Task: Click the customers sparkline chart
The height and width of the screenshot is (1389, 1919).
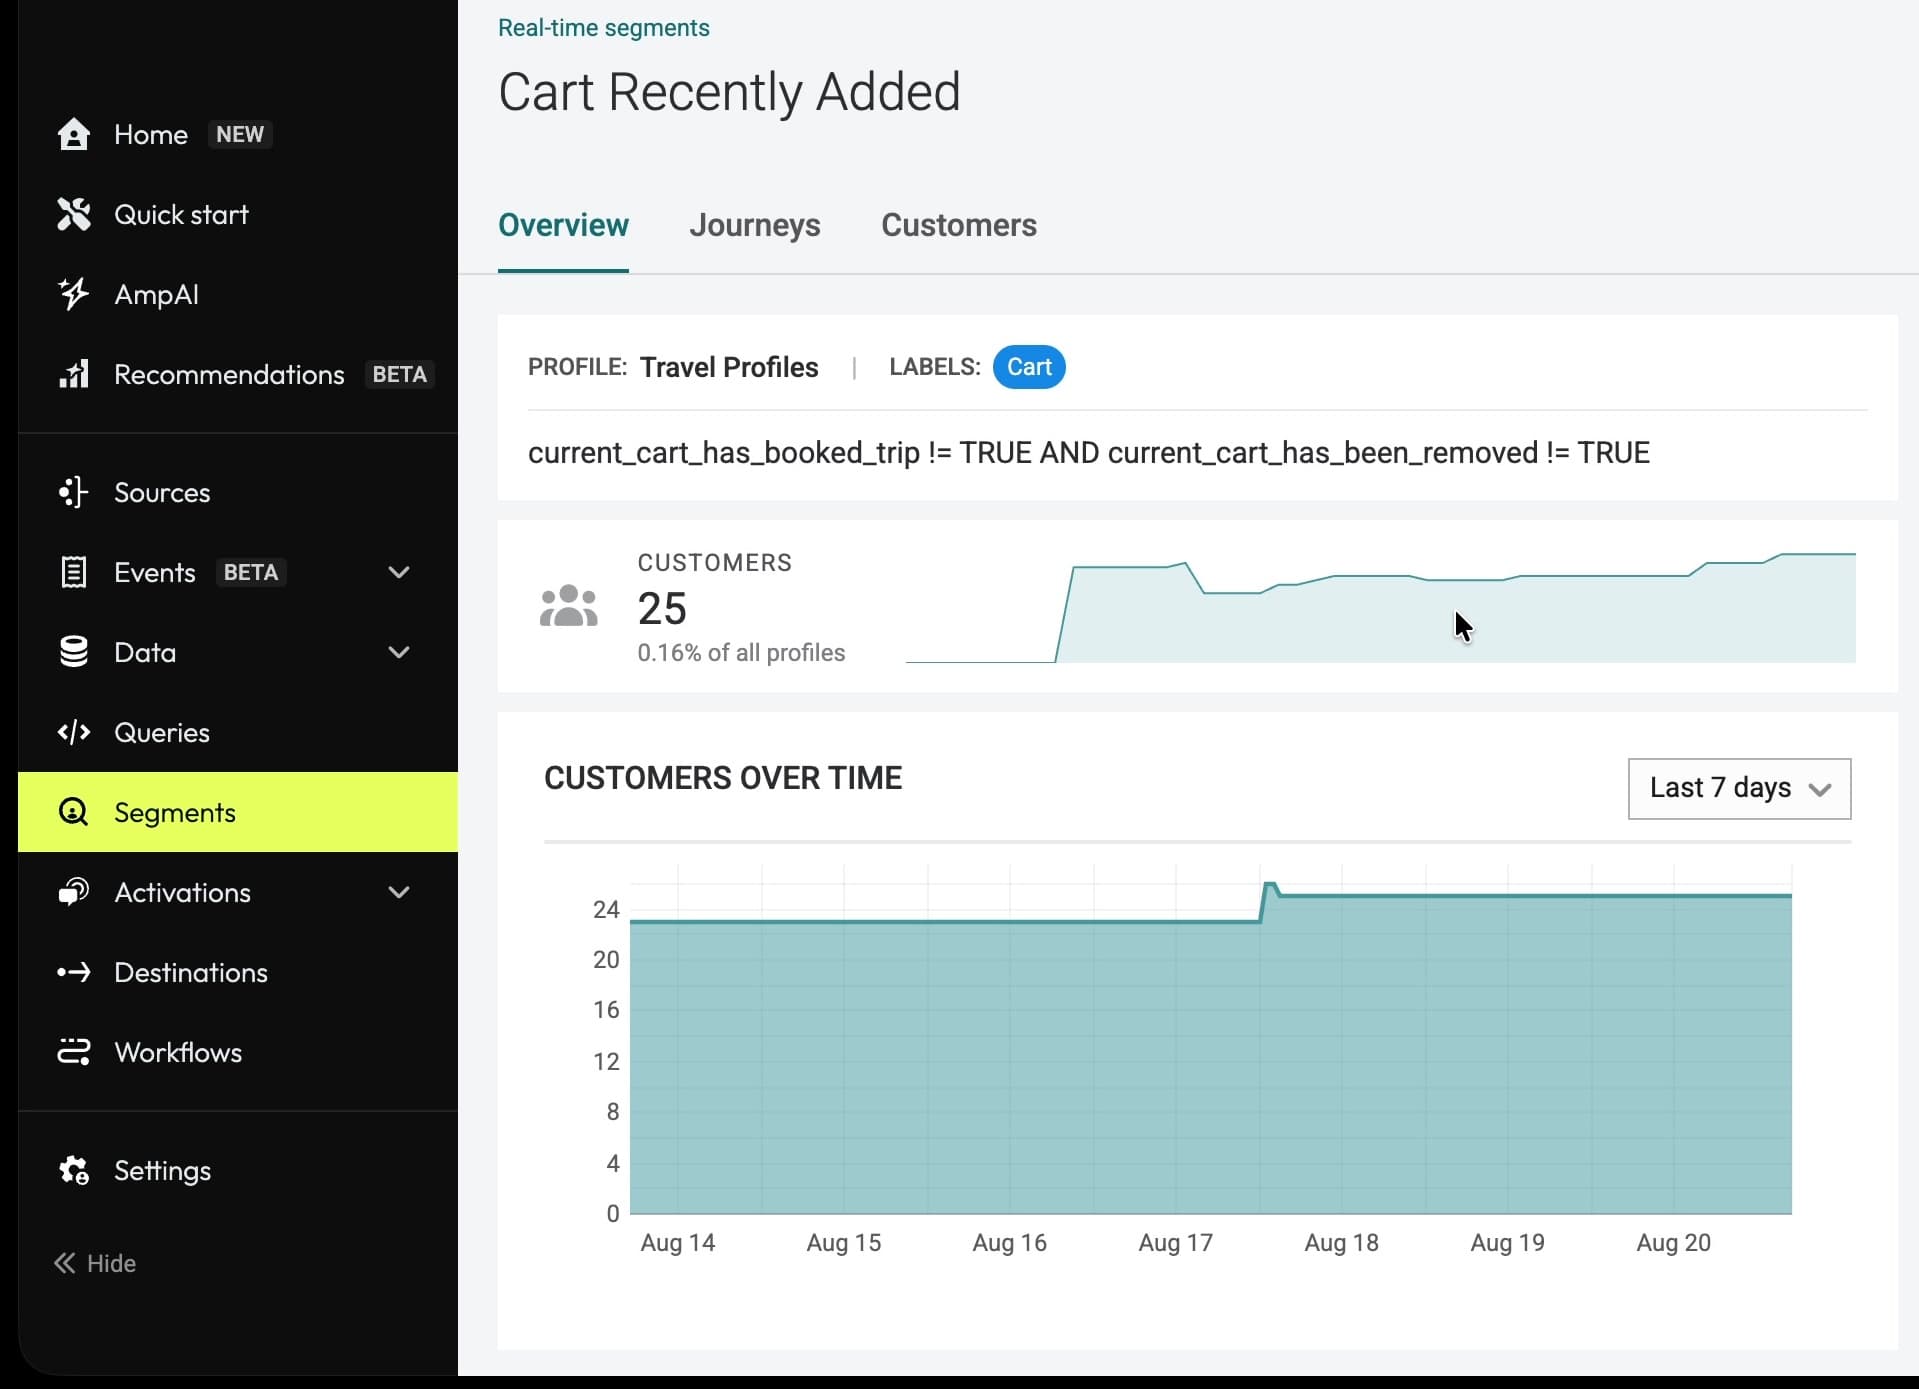Action: pos(1380,607)
